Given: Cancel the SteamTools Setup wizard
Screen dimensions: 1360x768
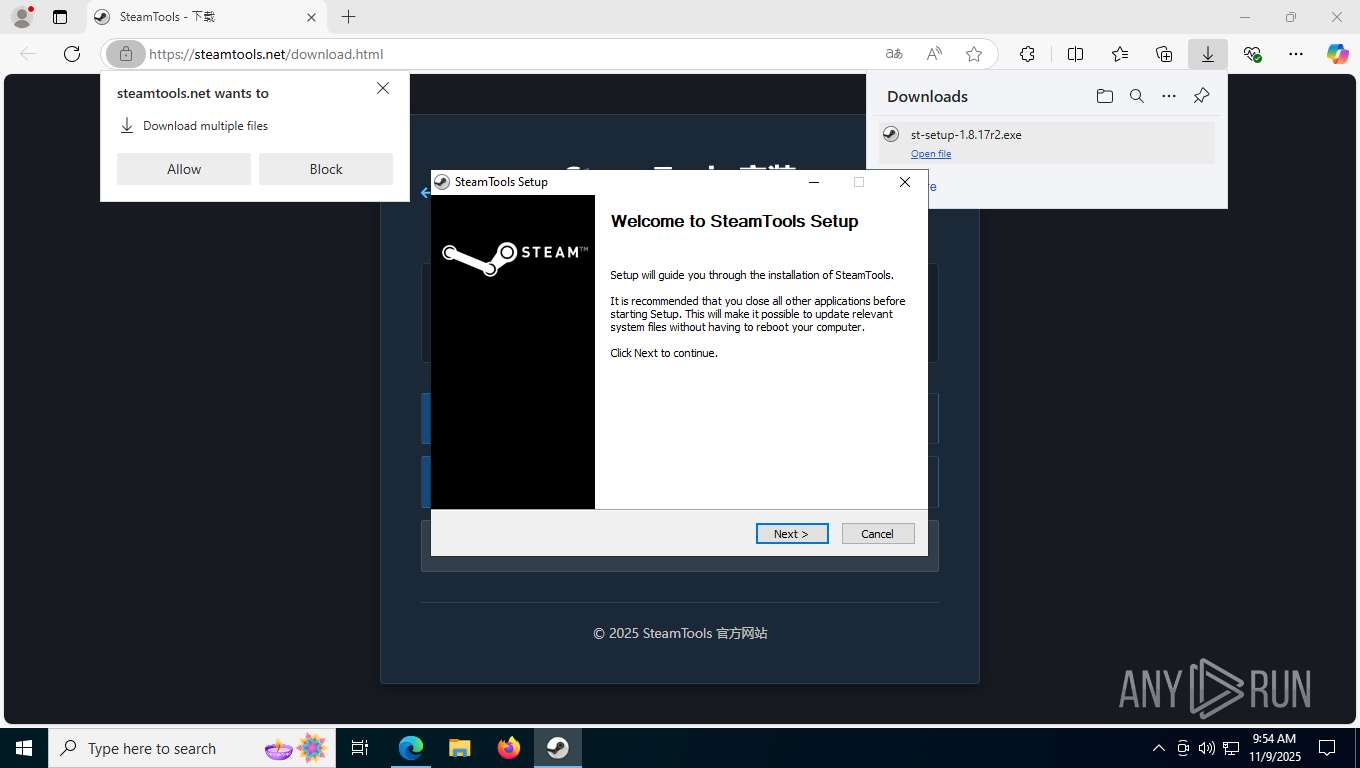Looking at the screenshot, I should (878, 534).
